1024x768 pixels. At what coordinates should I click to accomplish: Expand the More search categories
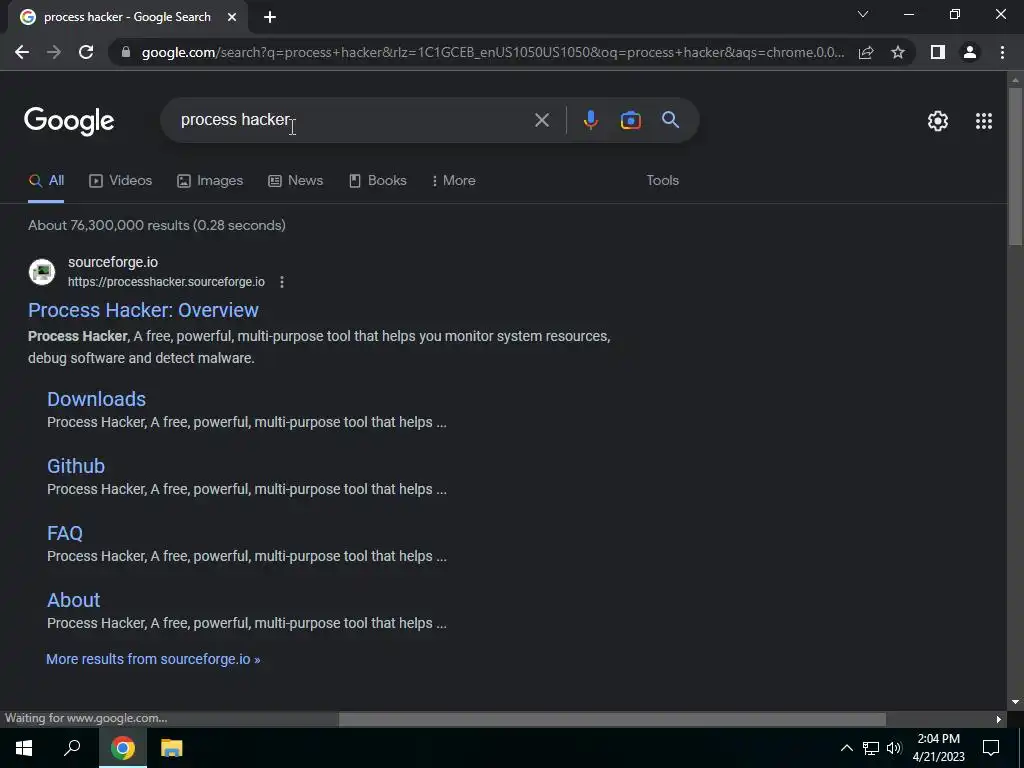pyautogui.click(x=453, y=180)
